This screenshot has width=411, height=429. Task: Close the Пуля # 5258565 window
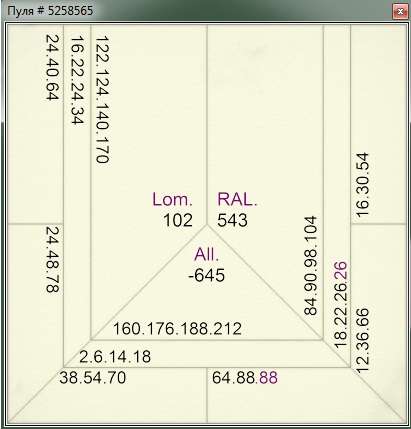pos(400,12)
